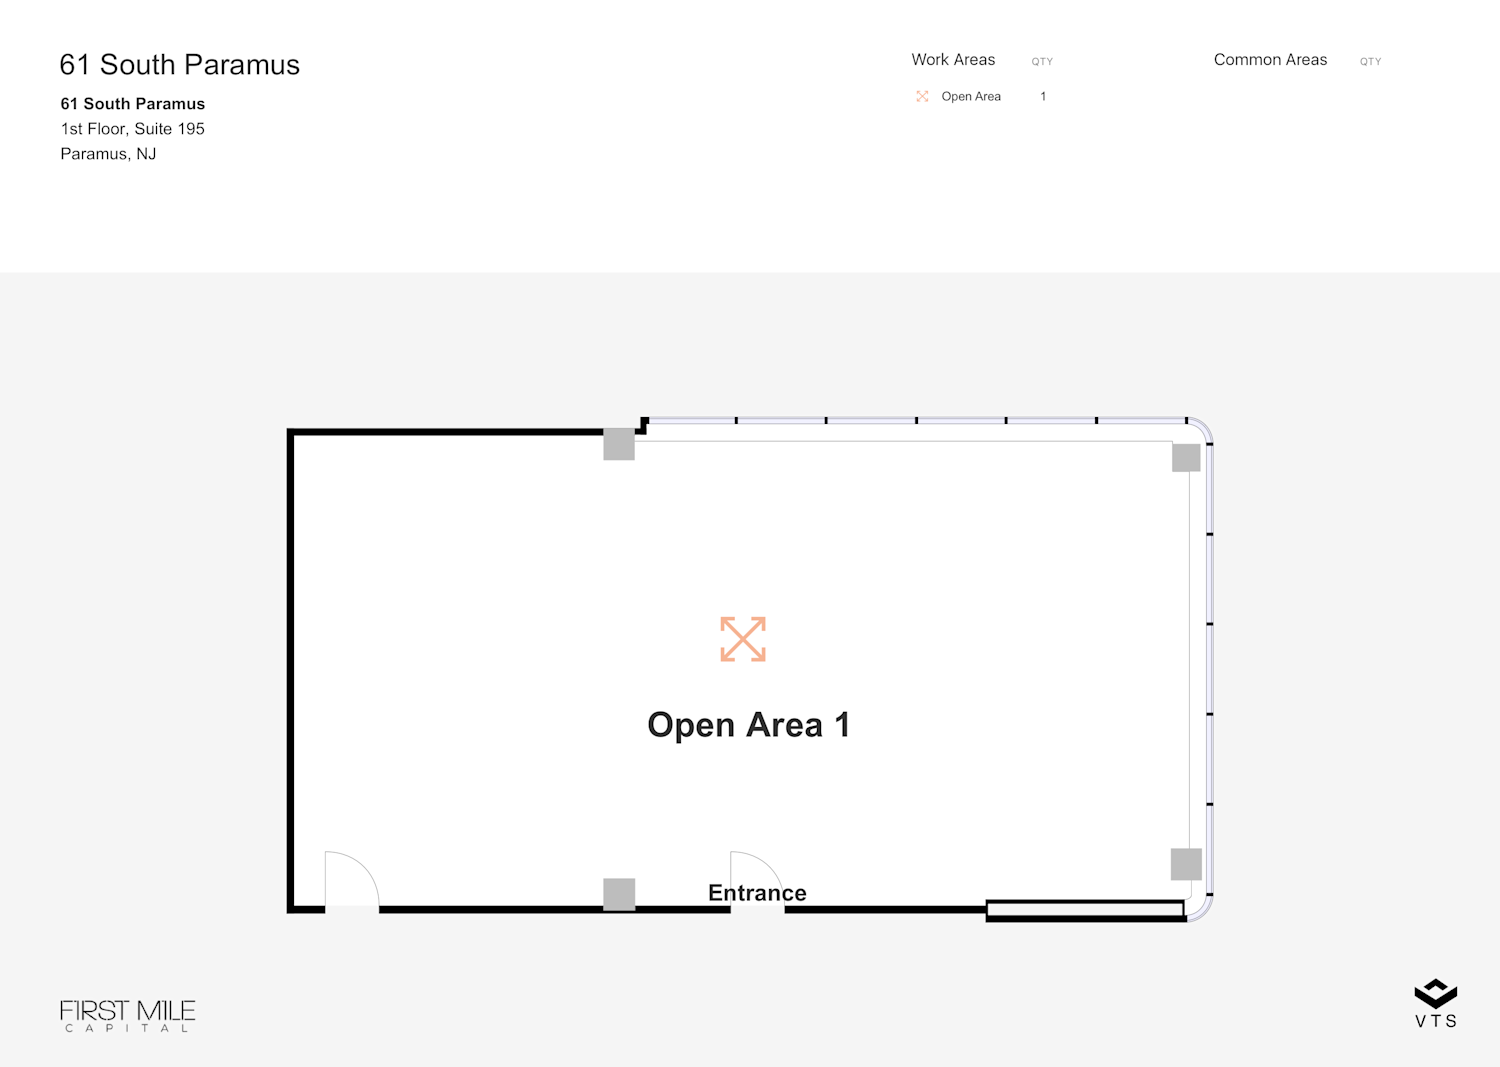
Task: Click the bottom-right gray column square
Action: 1186,864
